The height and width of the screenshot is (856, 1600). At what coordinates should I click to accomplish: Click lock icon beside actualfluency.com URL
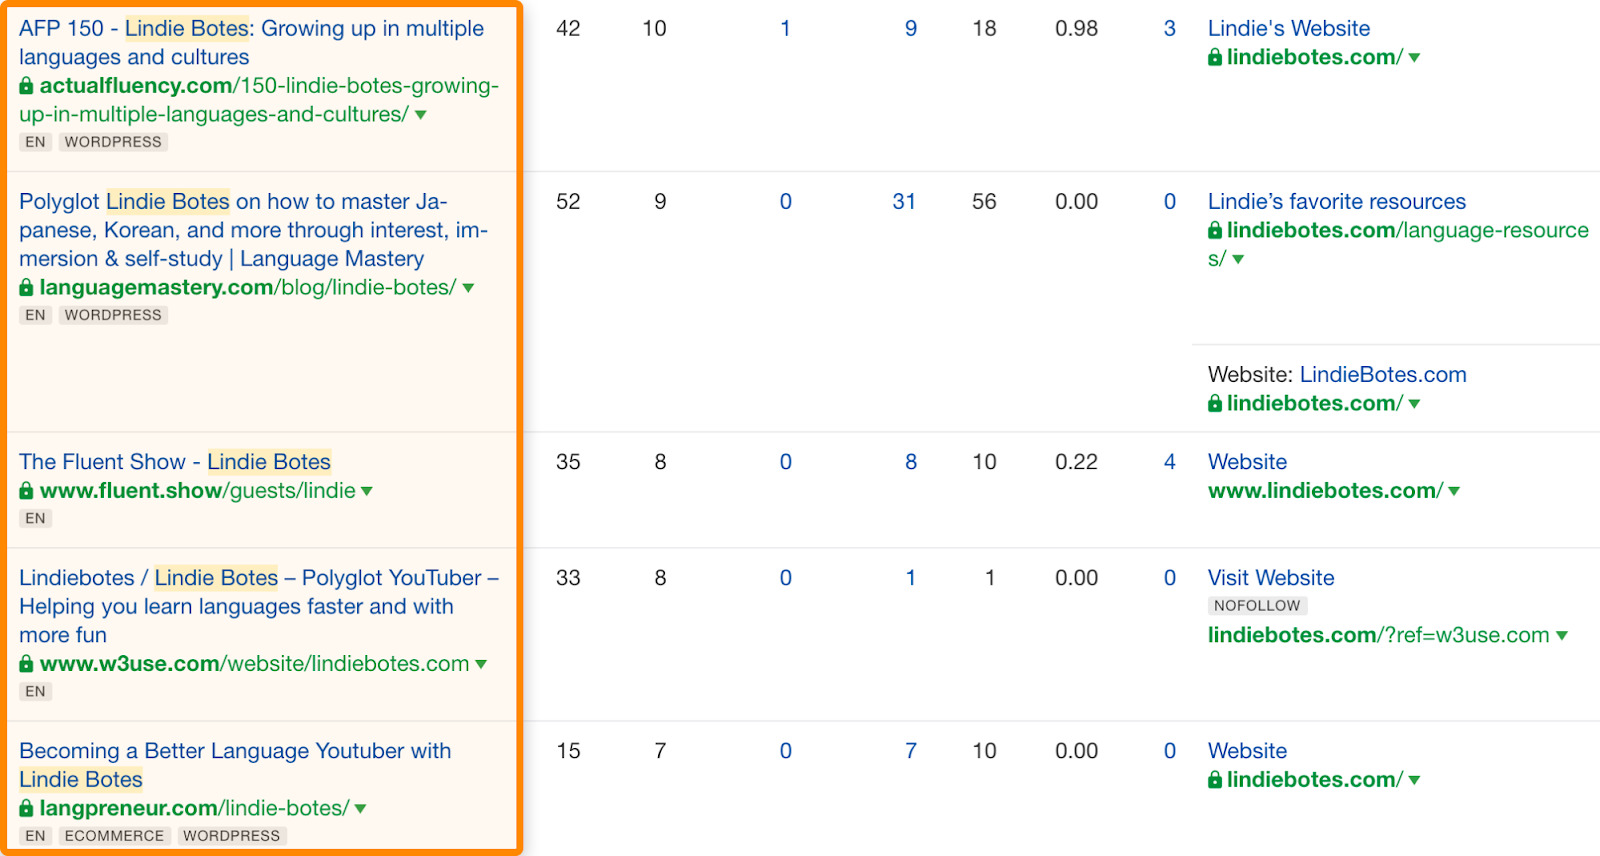[26, 87]
